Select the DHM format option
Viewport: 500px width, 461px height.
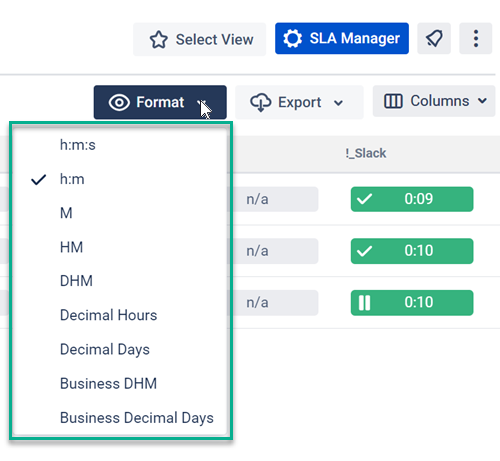(x=120, y=281)
